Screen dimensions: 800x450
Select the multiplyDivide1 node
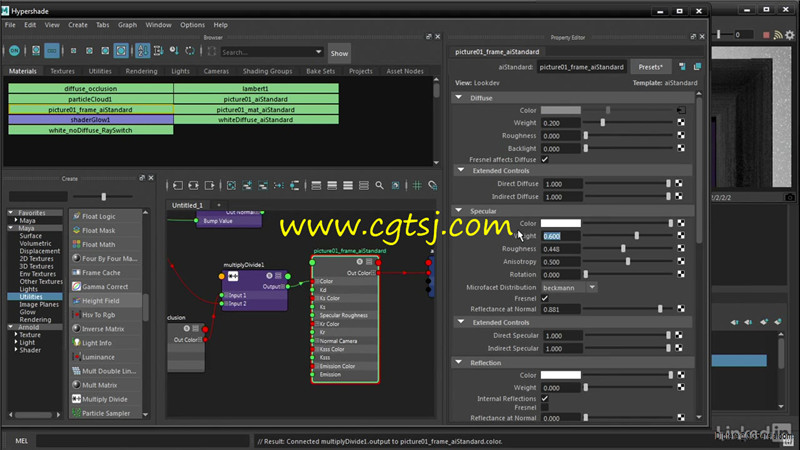(254, 290)
